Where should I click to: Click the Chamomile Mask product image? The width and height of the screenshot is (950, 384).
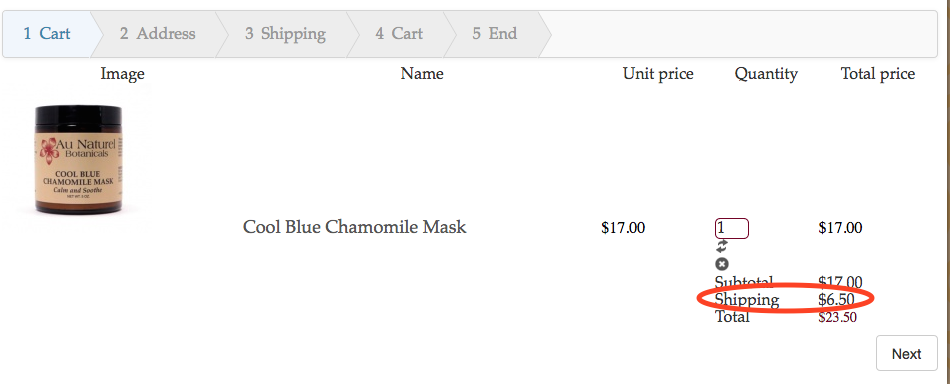point(78,159)
